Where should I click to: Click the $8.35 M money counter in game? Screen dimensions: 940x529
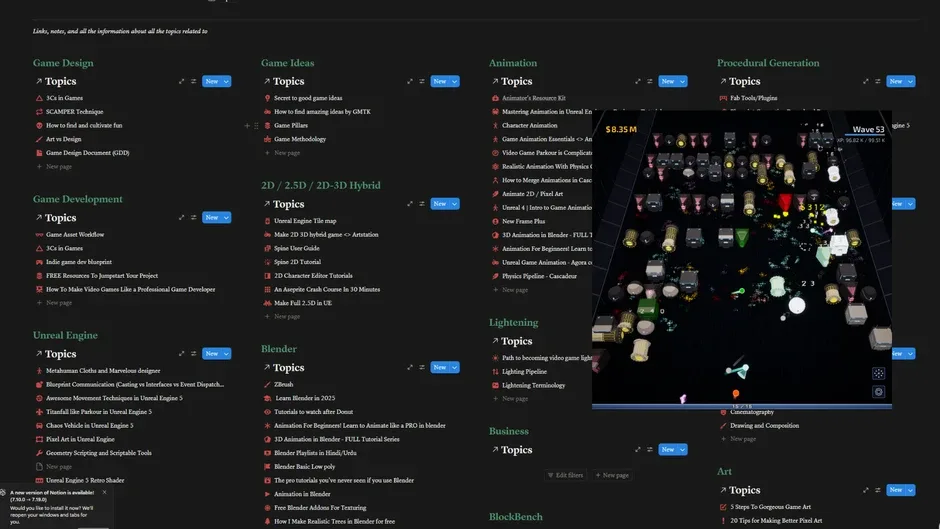(621, 130)
